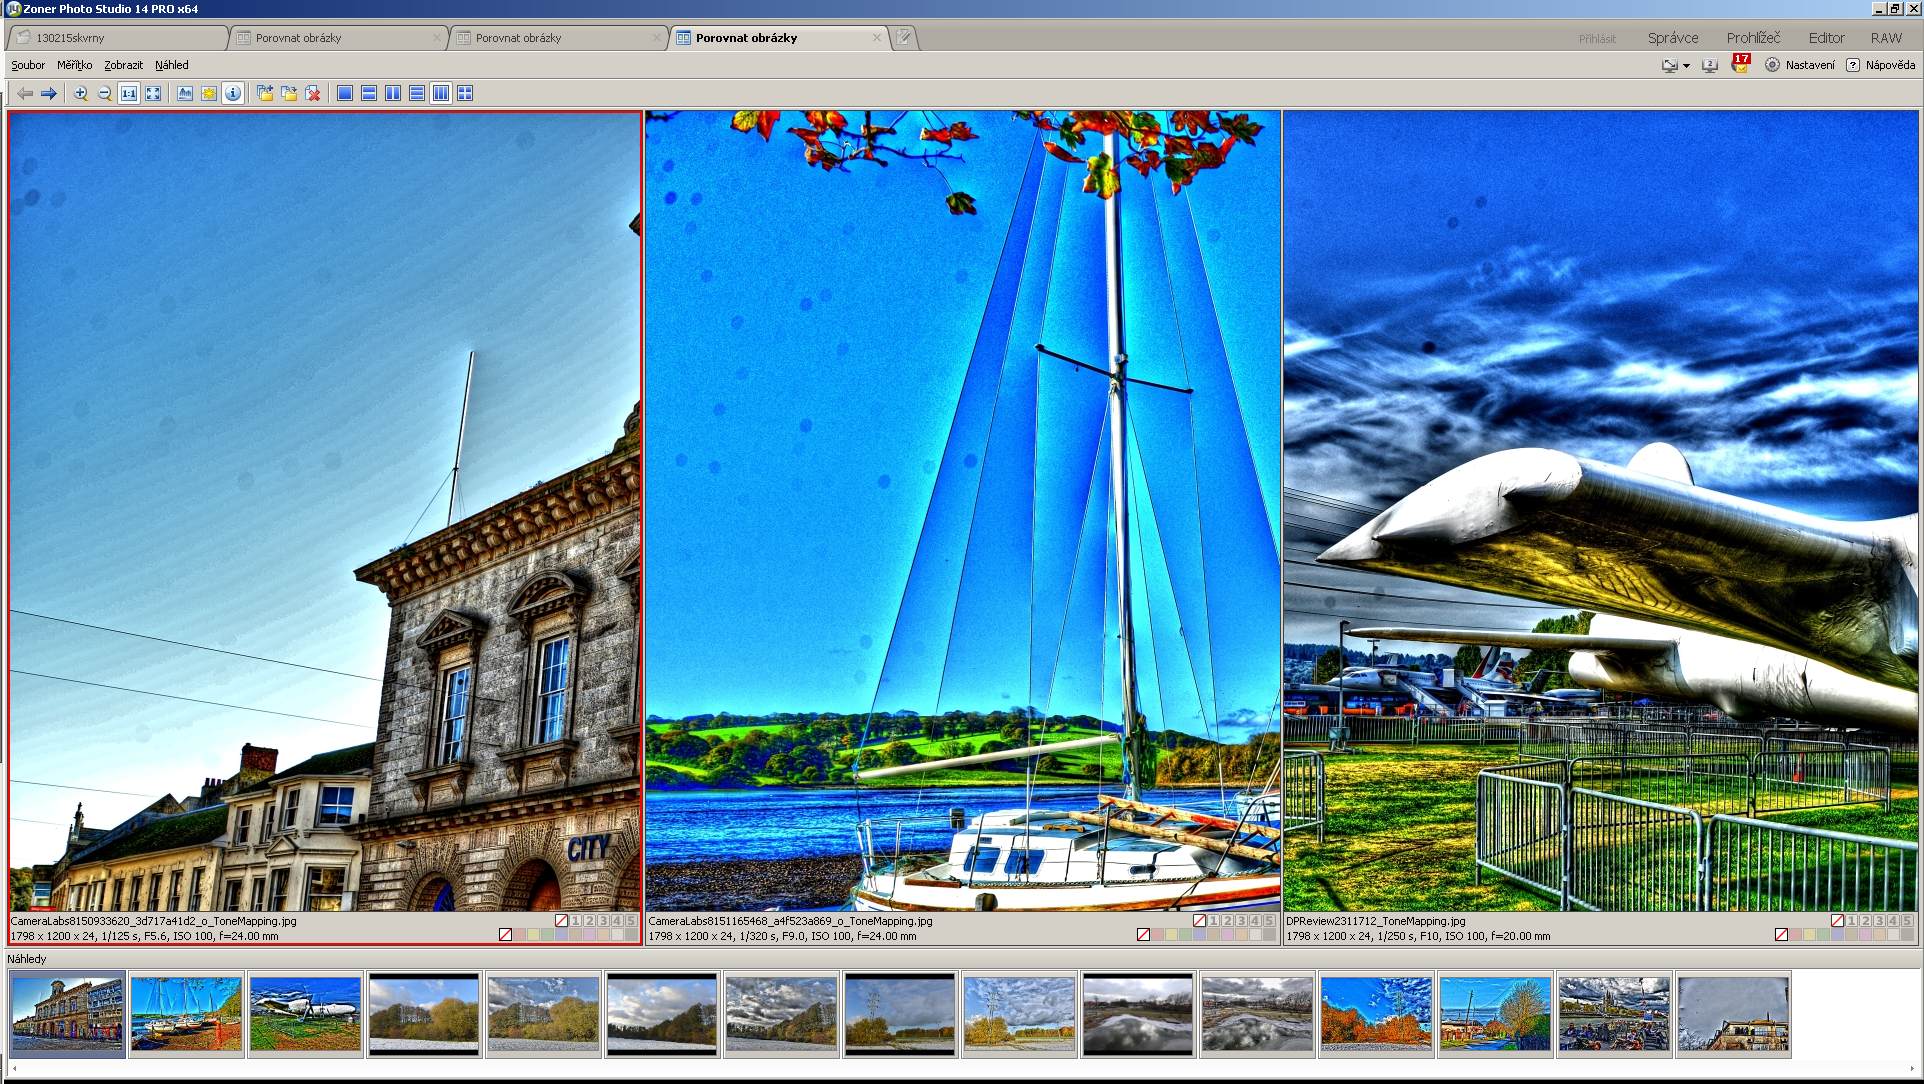The width and height of the screenshot is (1924, 1084).
Task: Show the histogram overlay icon
Action: click(x=185, y=93)
